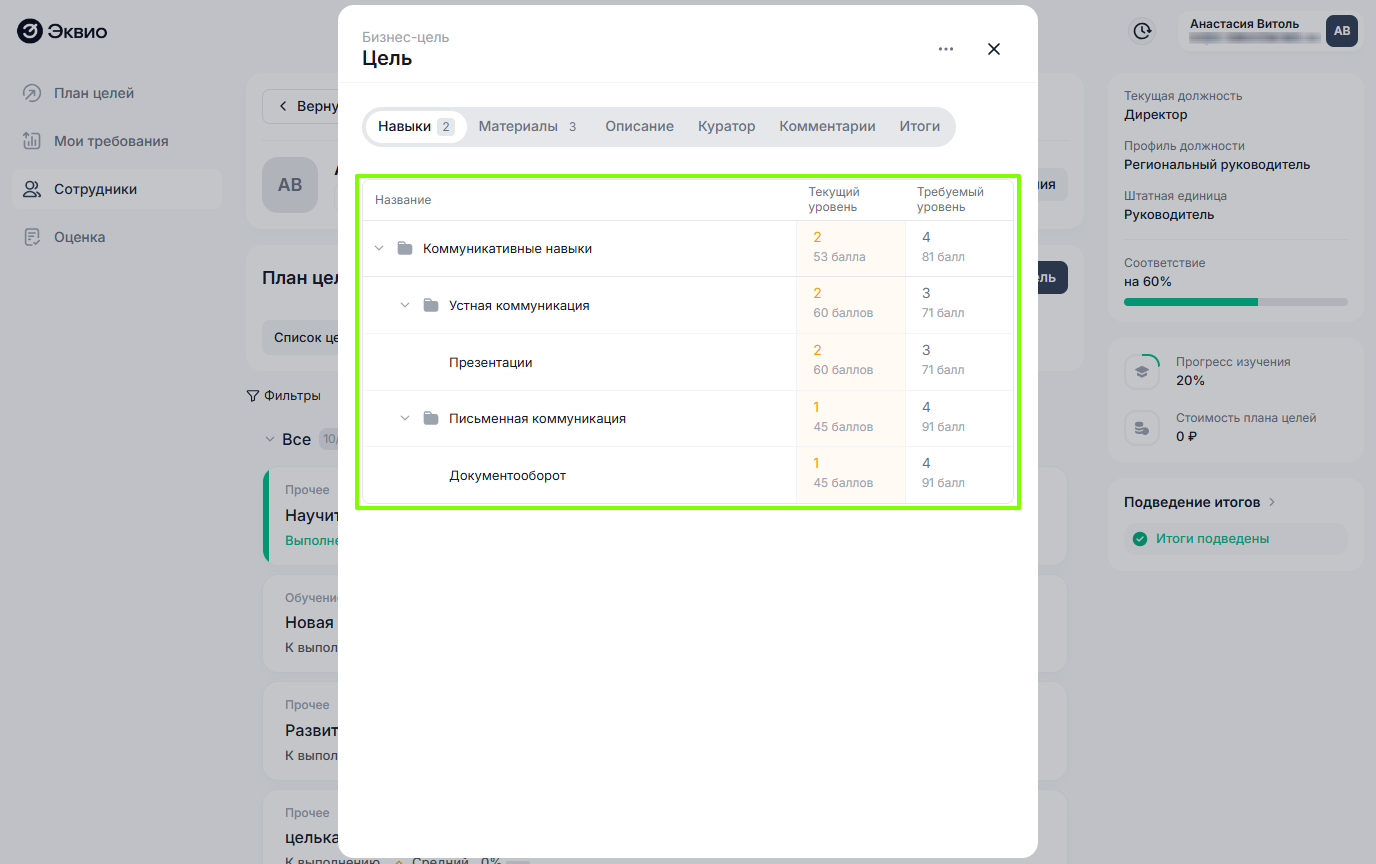Open План целей in sidebar
Screen dimensions: 1376x864
[x=117, y=93]
